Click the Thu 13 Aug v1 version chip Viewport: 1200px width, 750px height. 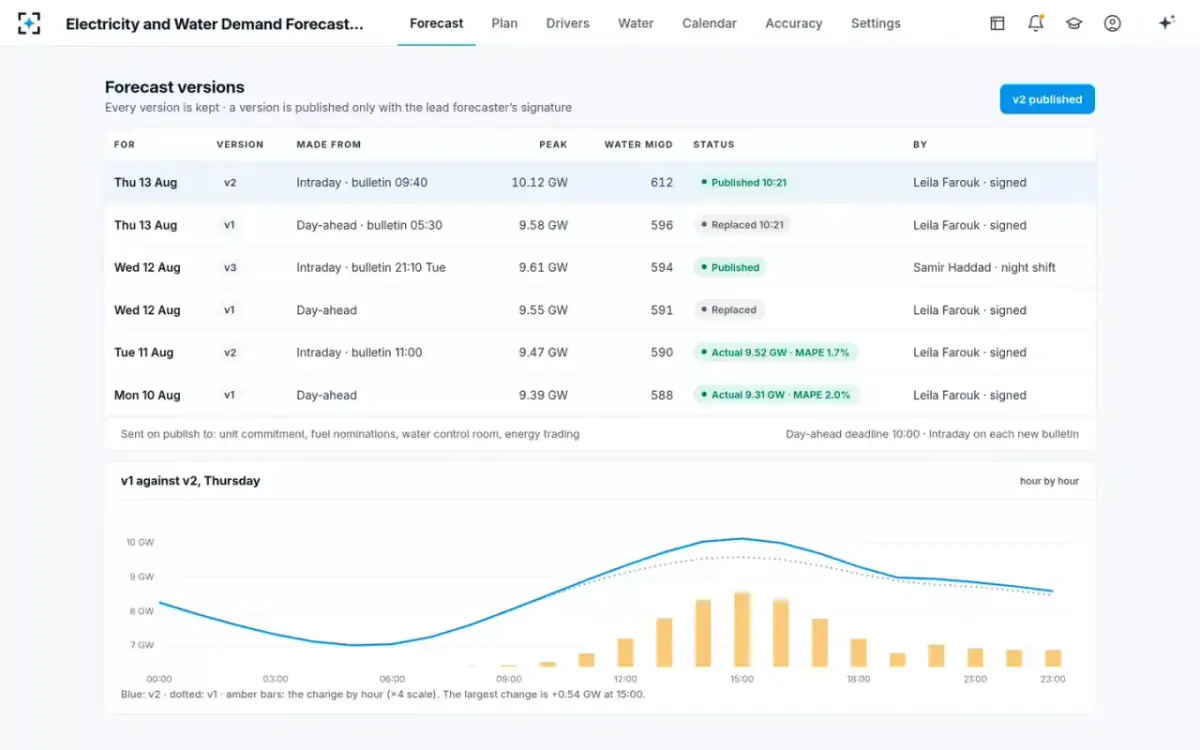229,225
